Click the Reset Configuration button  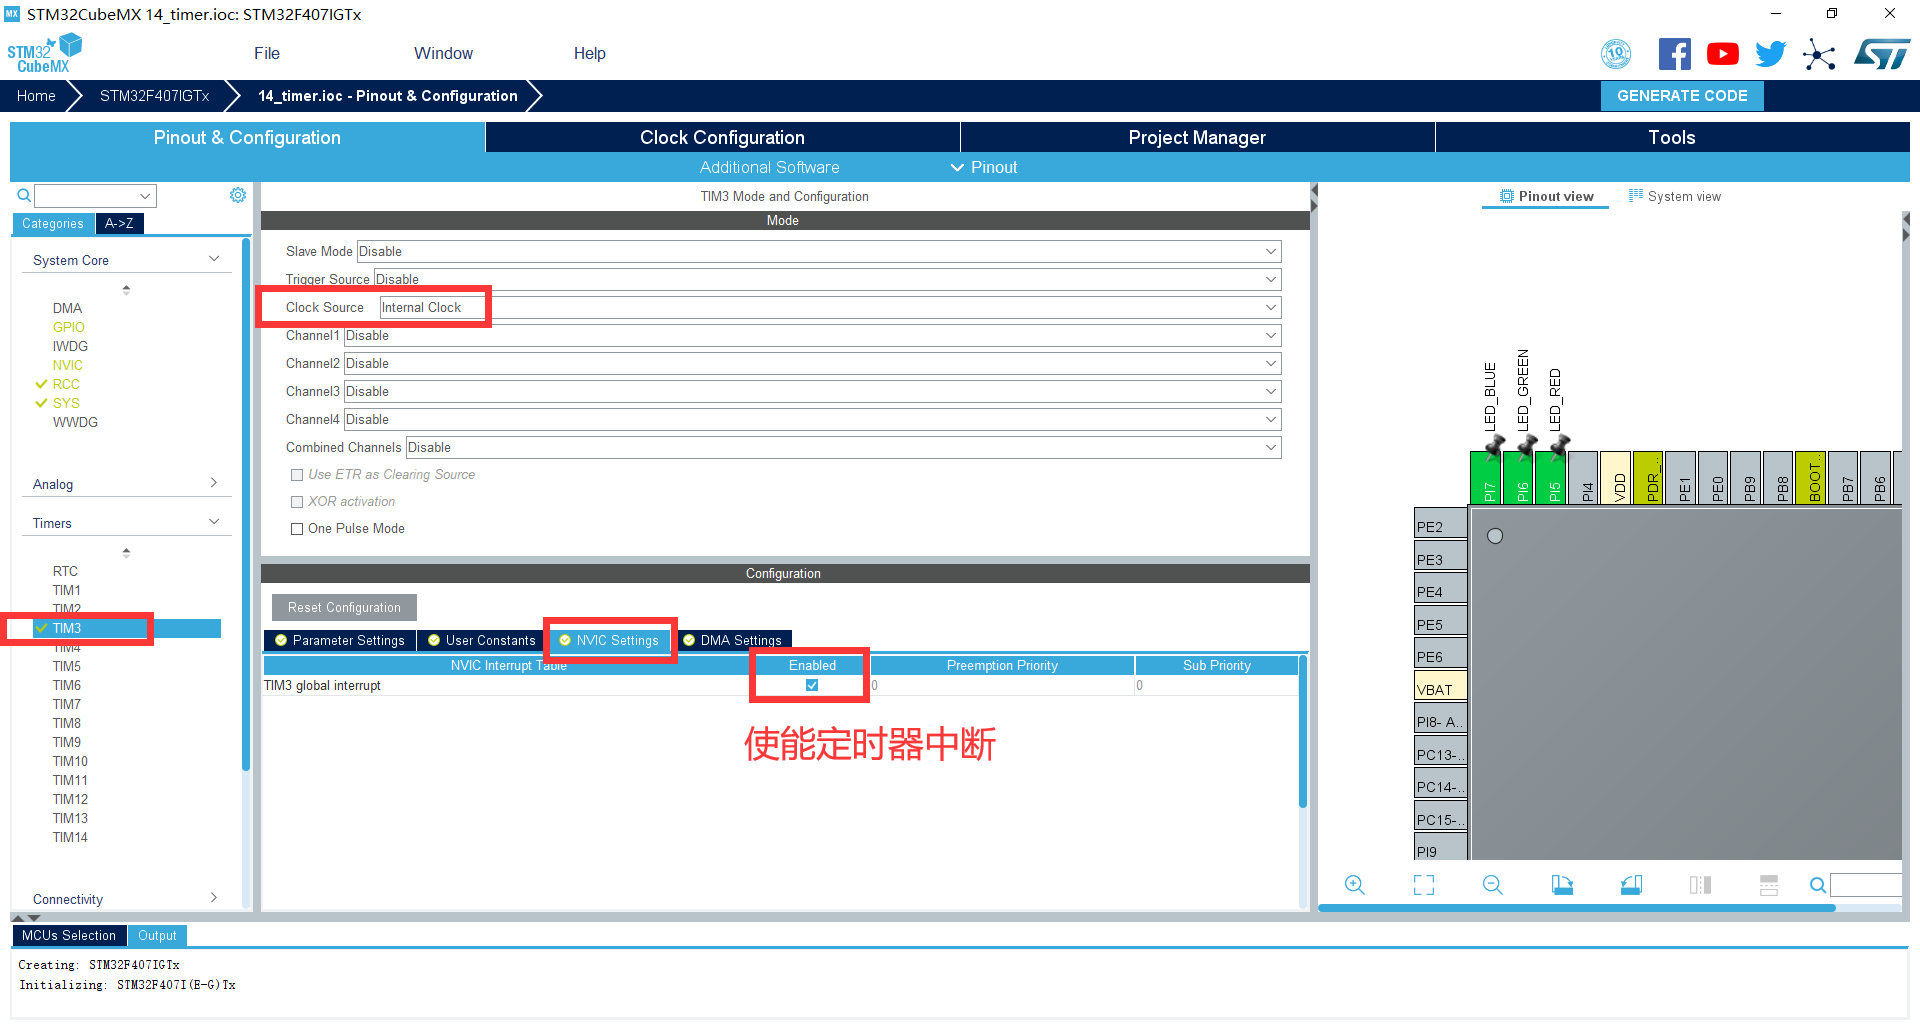(344, 608)
